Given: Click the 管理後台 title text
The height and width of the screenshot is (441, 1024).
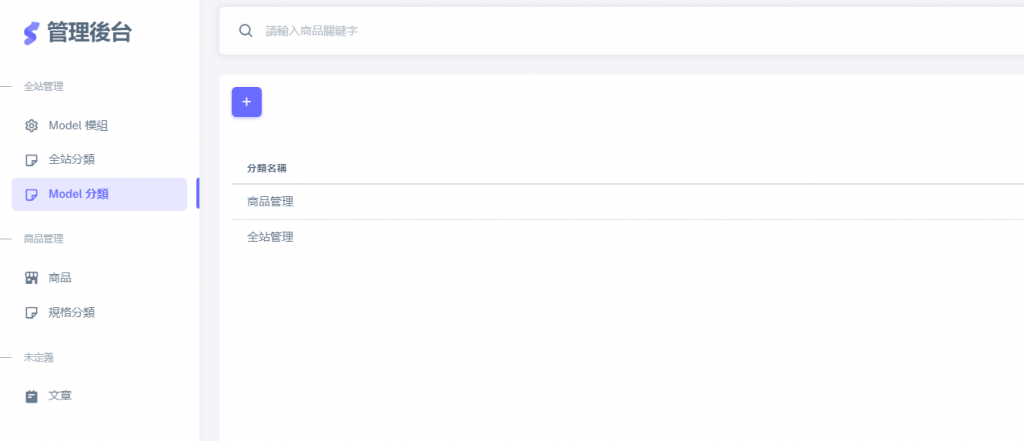Looking at the screenshot, I should [89, 33].
